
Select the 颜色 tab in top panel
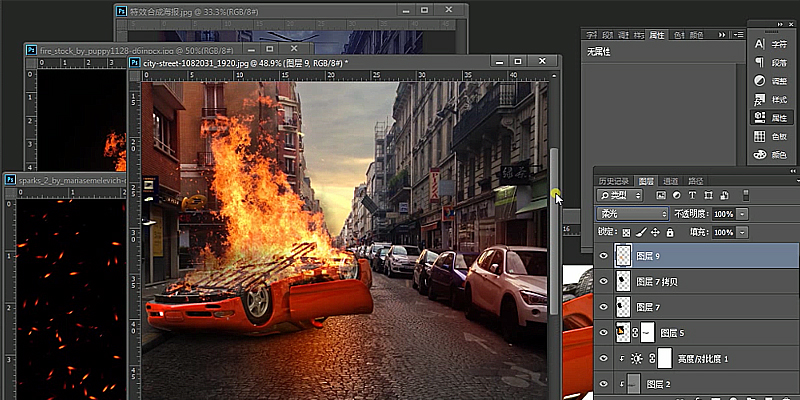click(696, 35)
